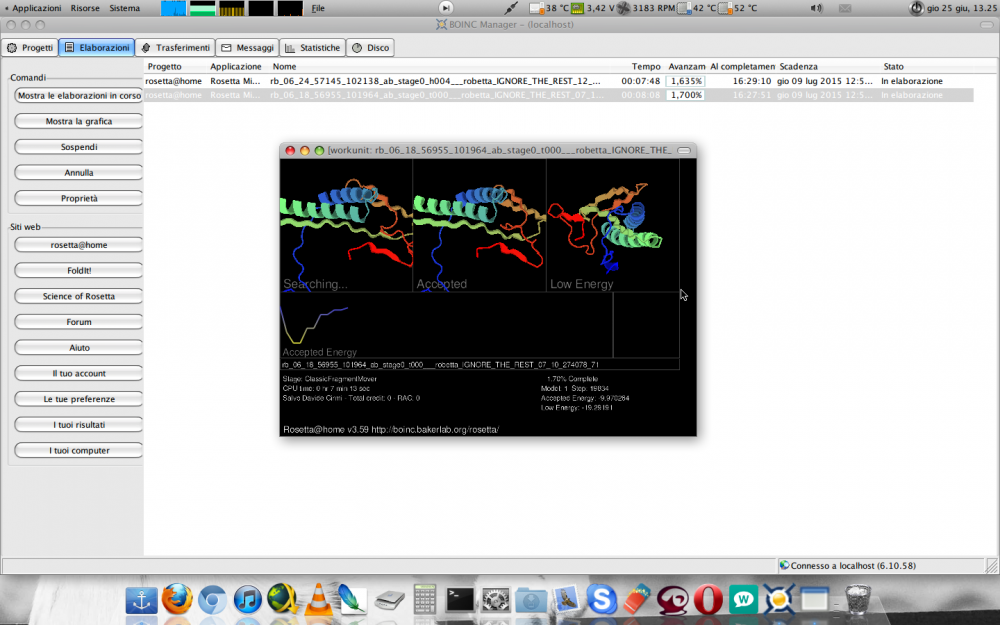Open the Applicazioni menu in the top panel

[35, 8]
